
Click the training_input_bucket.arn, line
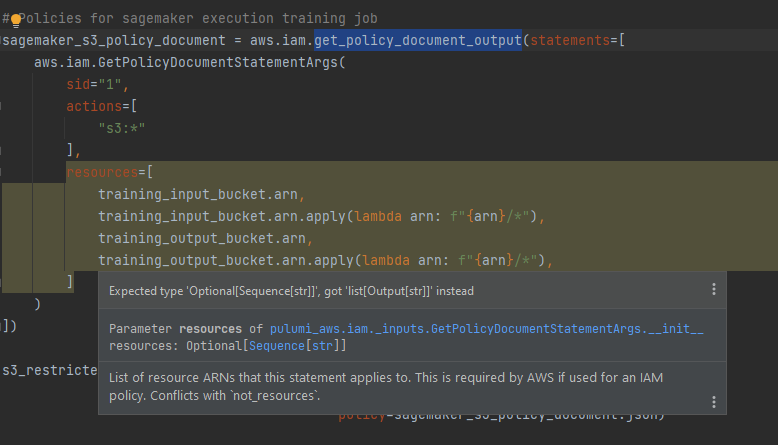pyautogui.click(x=201, y=194)
